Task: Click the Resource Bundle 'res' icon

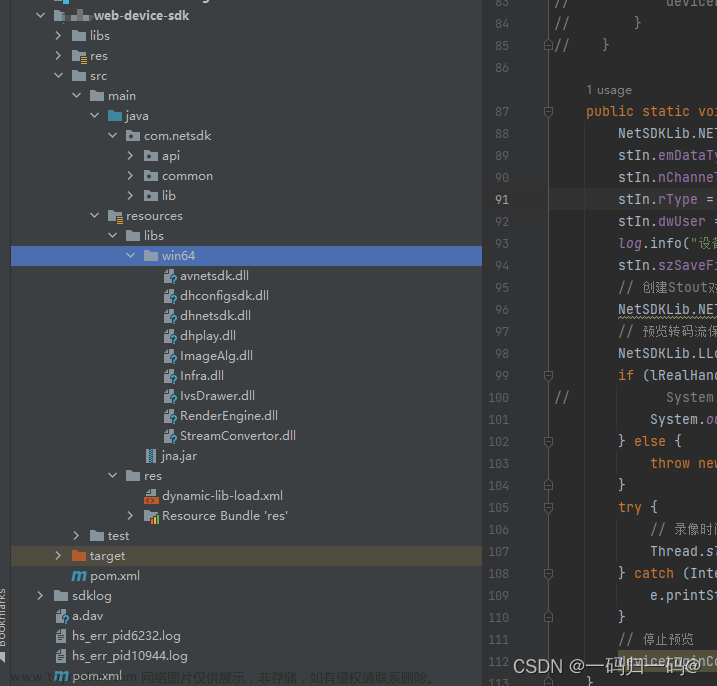Action: click(151, 516)
